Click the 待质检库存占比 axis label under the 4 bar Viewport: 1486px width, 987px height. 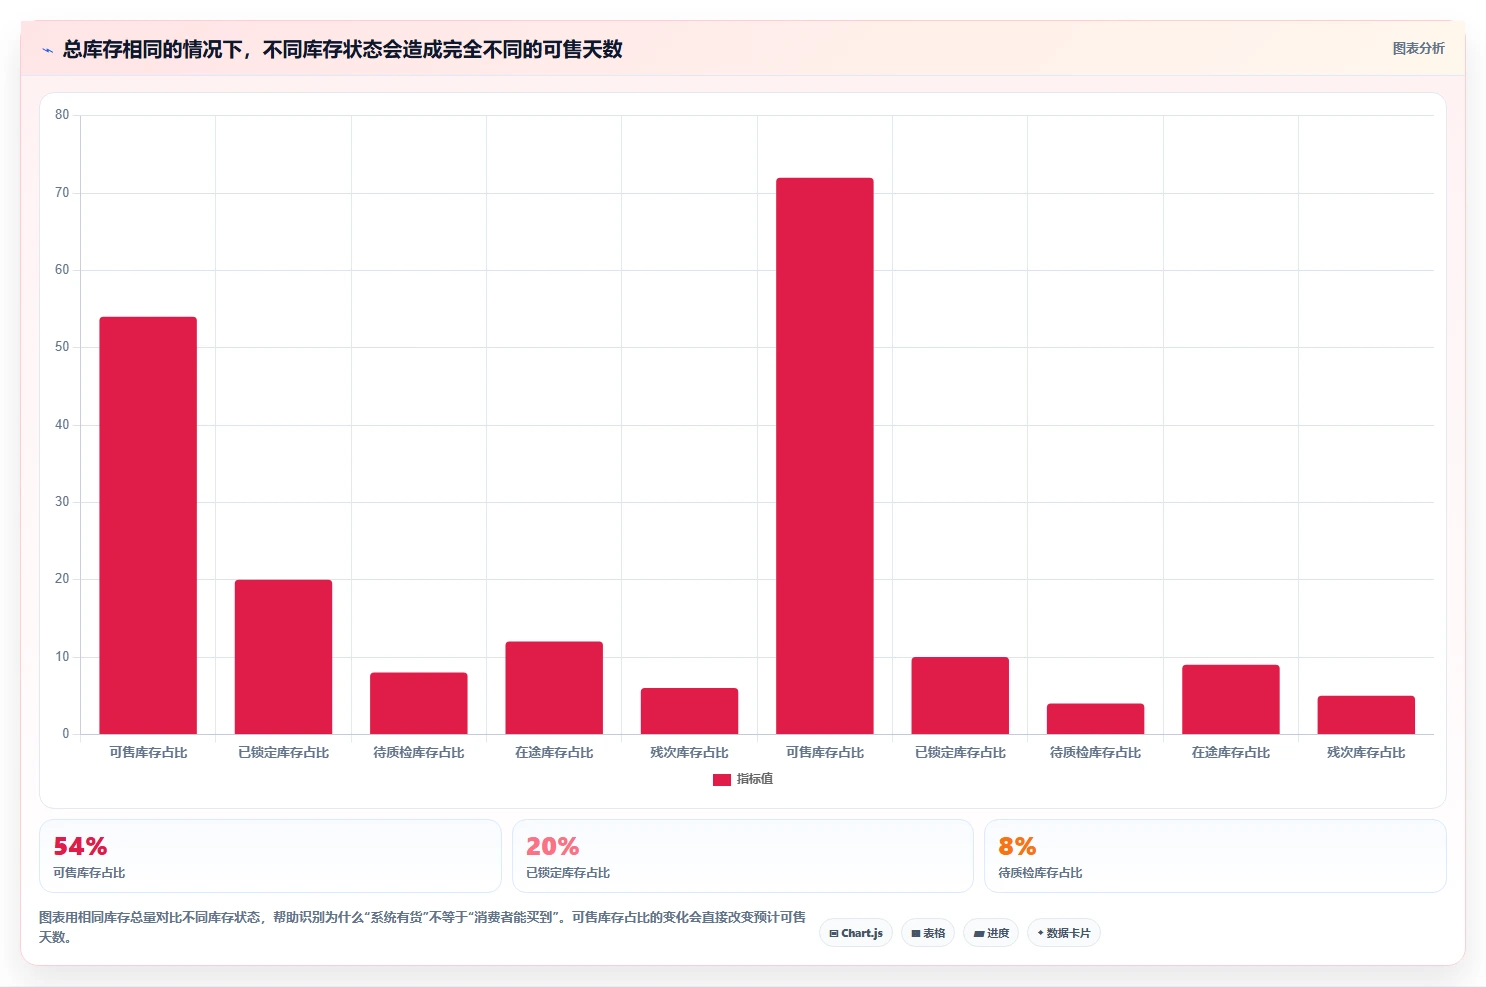point(1096,752)
